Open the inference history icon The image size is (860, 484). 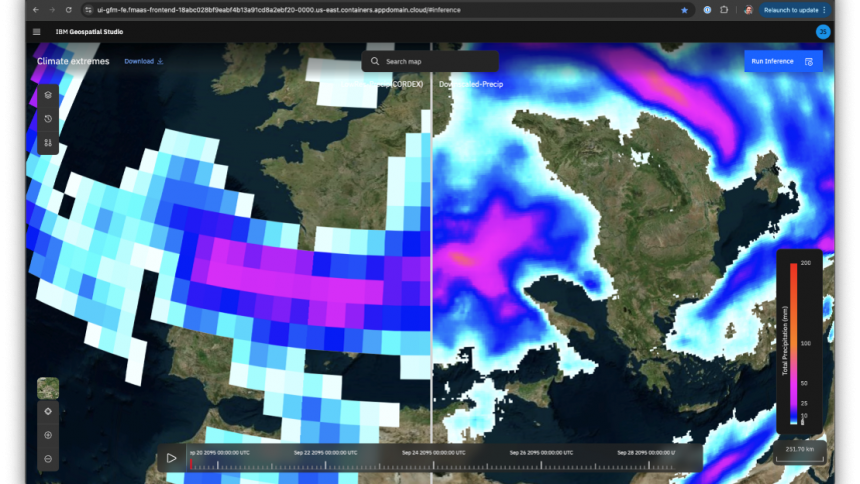[x=48, y=119]
